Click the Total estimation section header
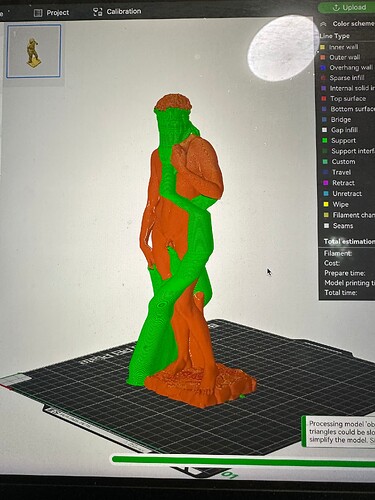Viewport: 375px width, 500px height. tap(349, 241)
